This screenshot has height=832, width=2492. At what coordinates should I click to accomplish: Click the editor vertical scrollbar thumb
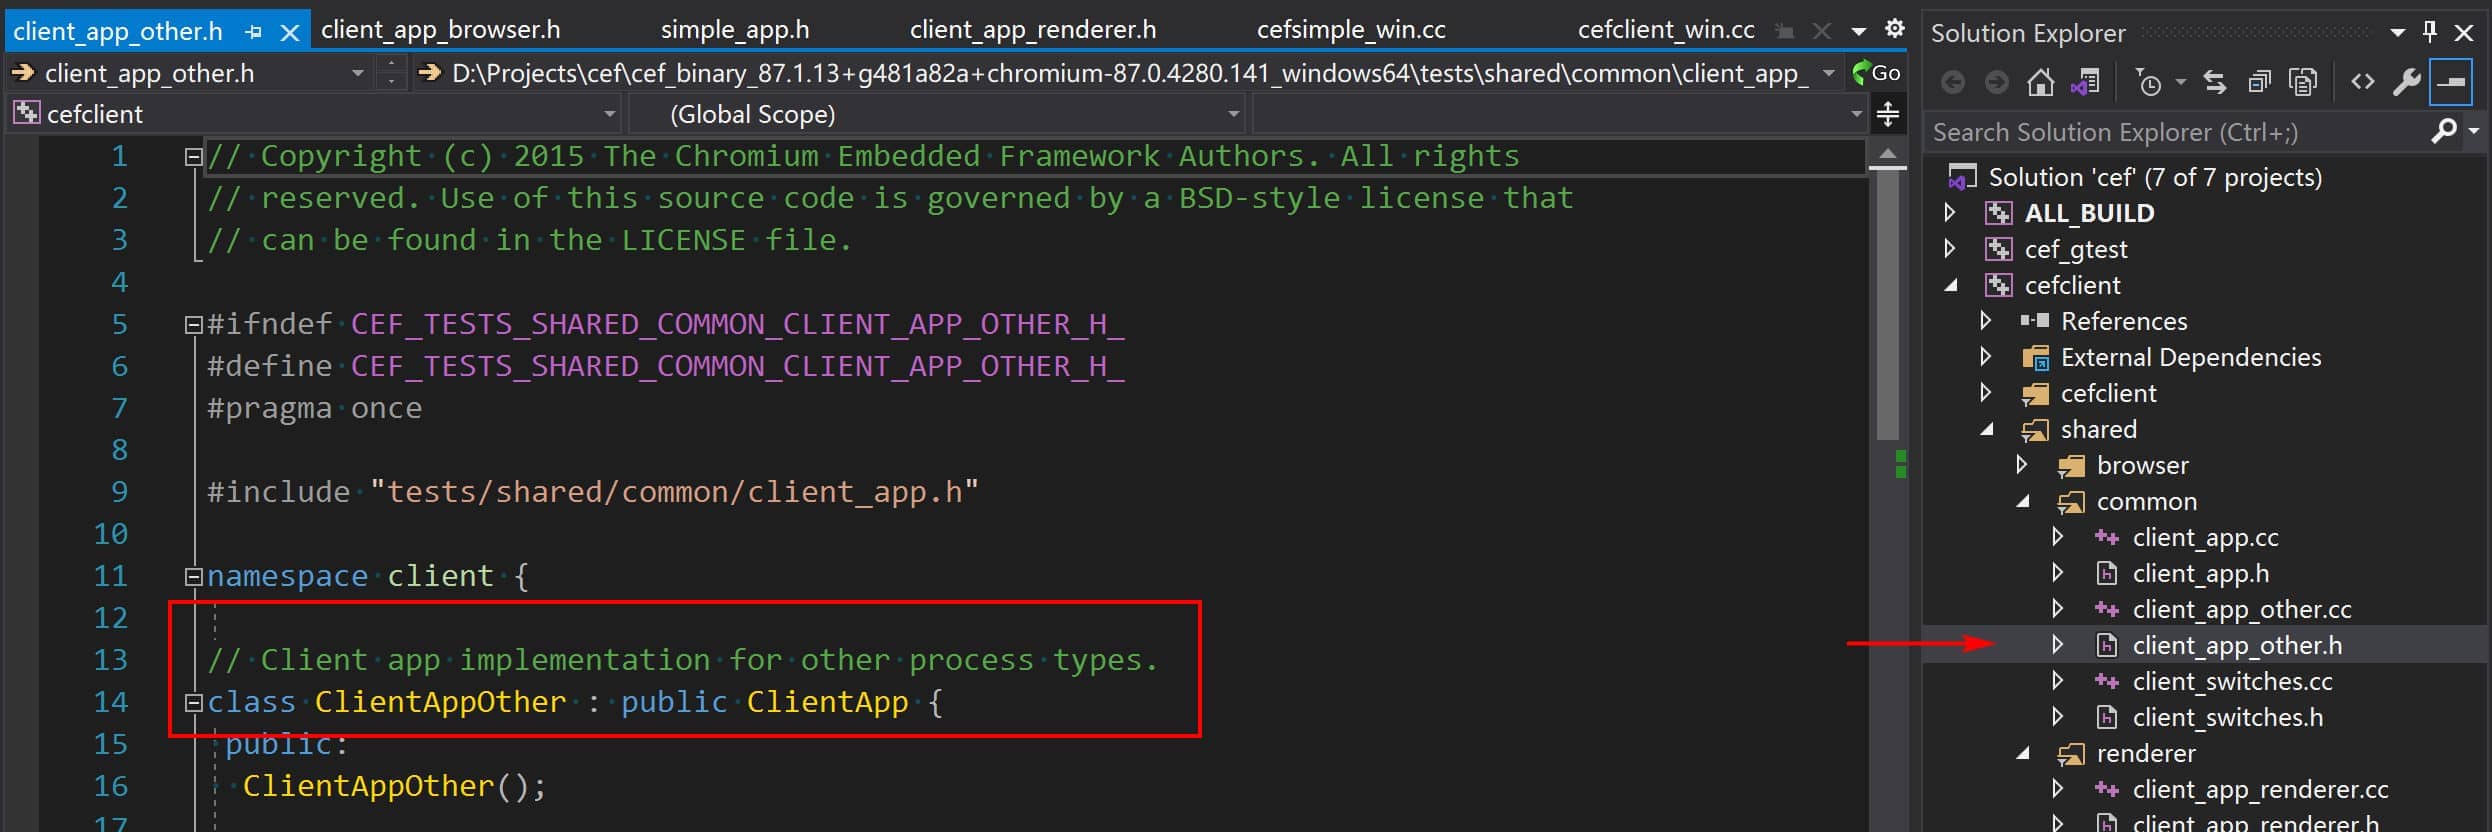tap(1888, 302)
